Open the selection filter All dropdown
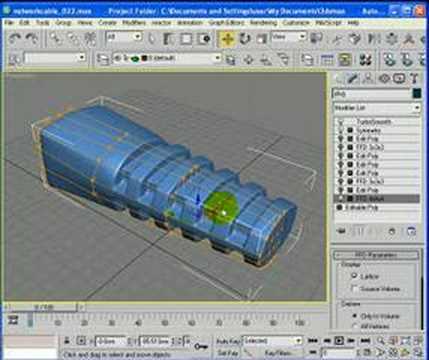 click(124, 37)
